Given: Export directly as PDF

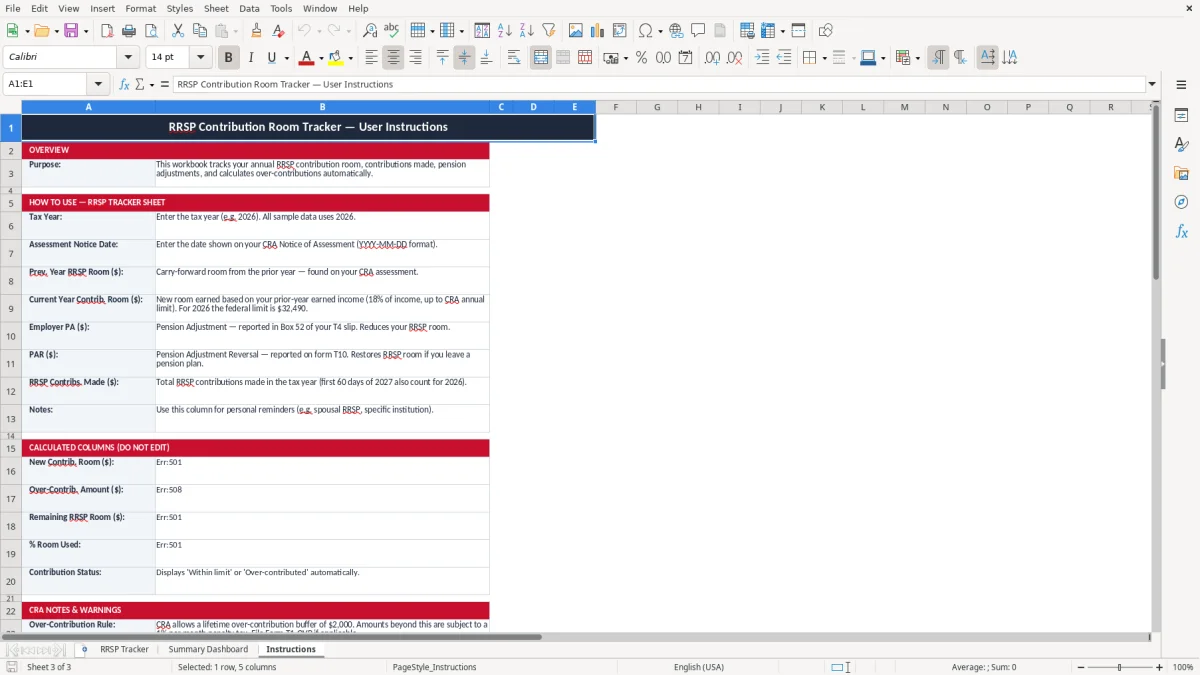Looking at the screenshot, I should tap(107, 31).
